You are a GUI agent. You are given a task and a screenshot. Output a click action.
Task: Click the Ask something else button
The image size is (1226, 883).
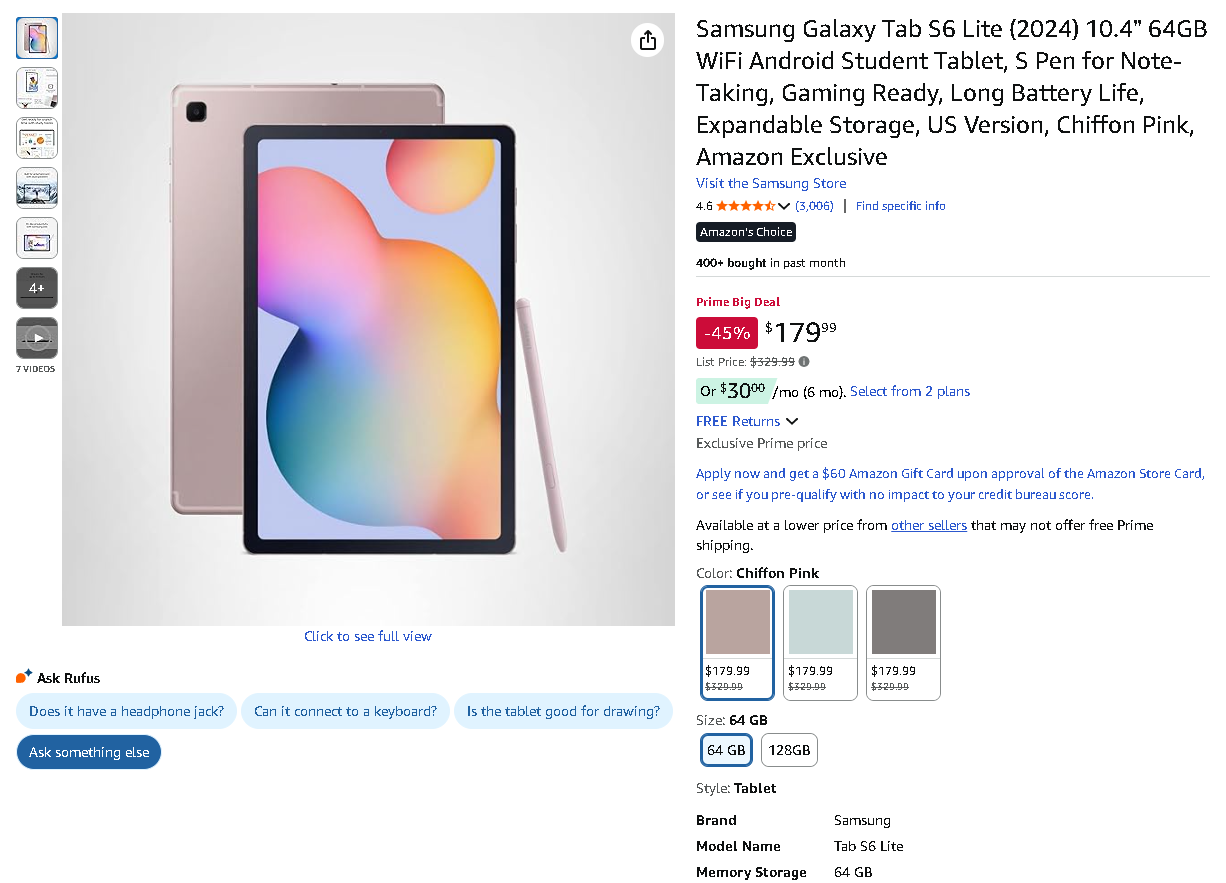point(88,752)
